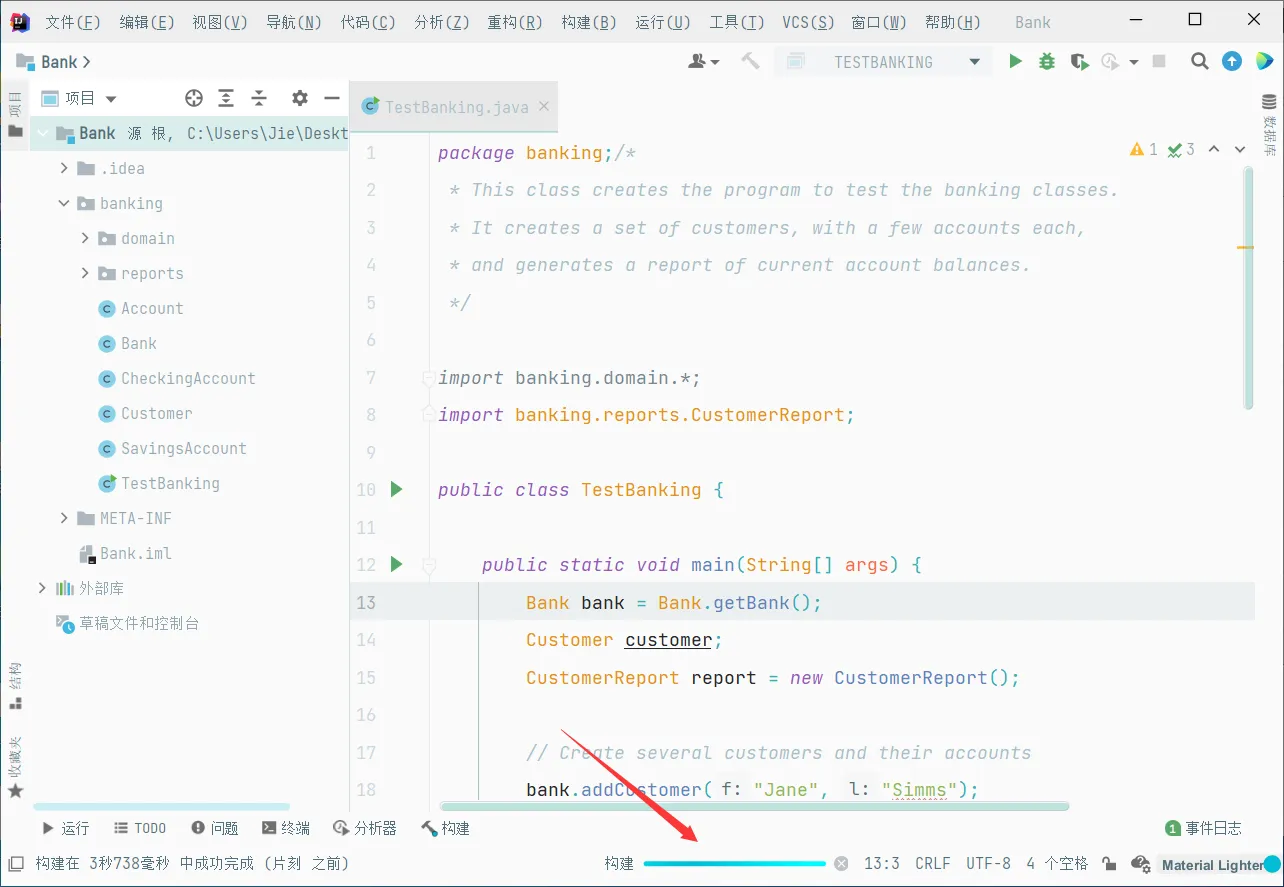
Task: Click the app icon next to JetBrains account (far right toolbar)
Action: pyautogui.click(x=1264, y=62)
